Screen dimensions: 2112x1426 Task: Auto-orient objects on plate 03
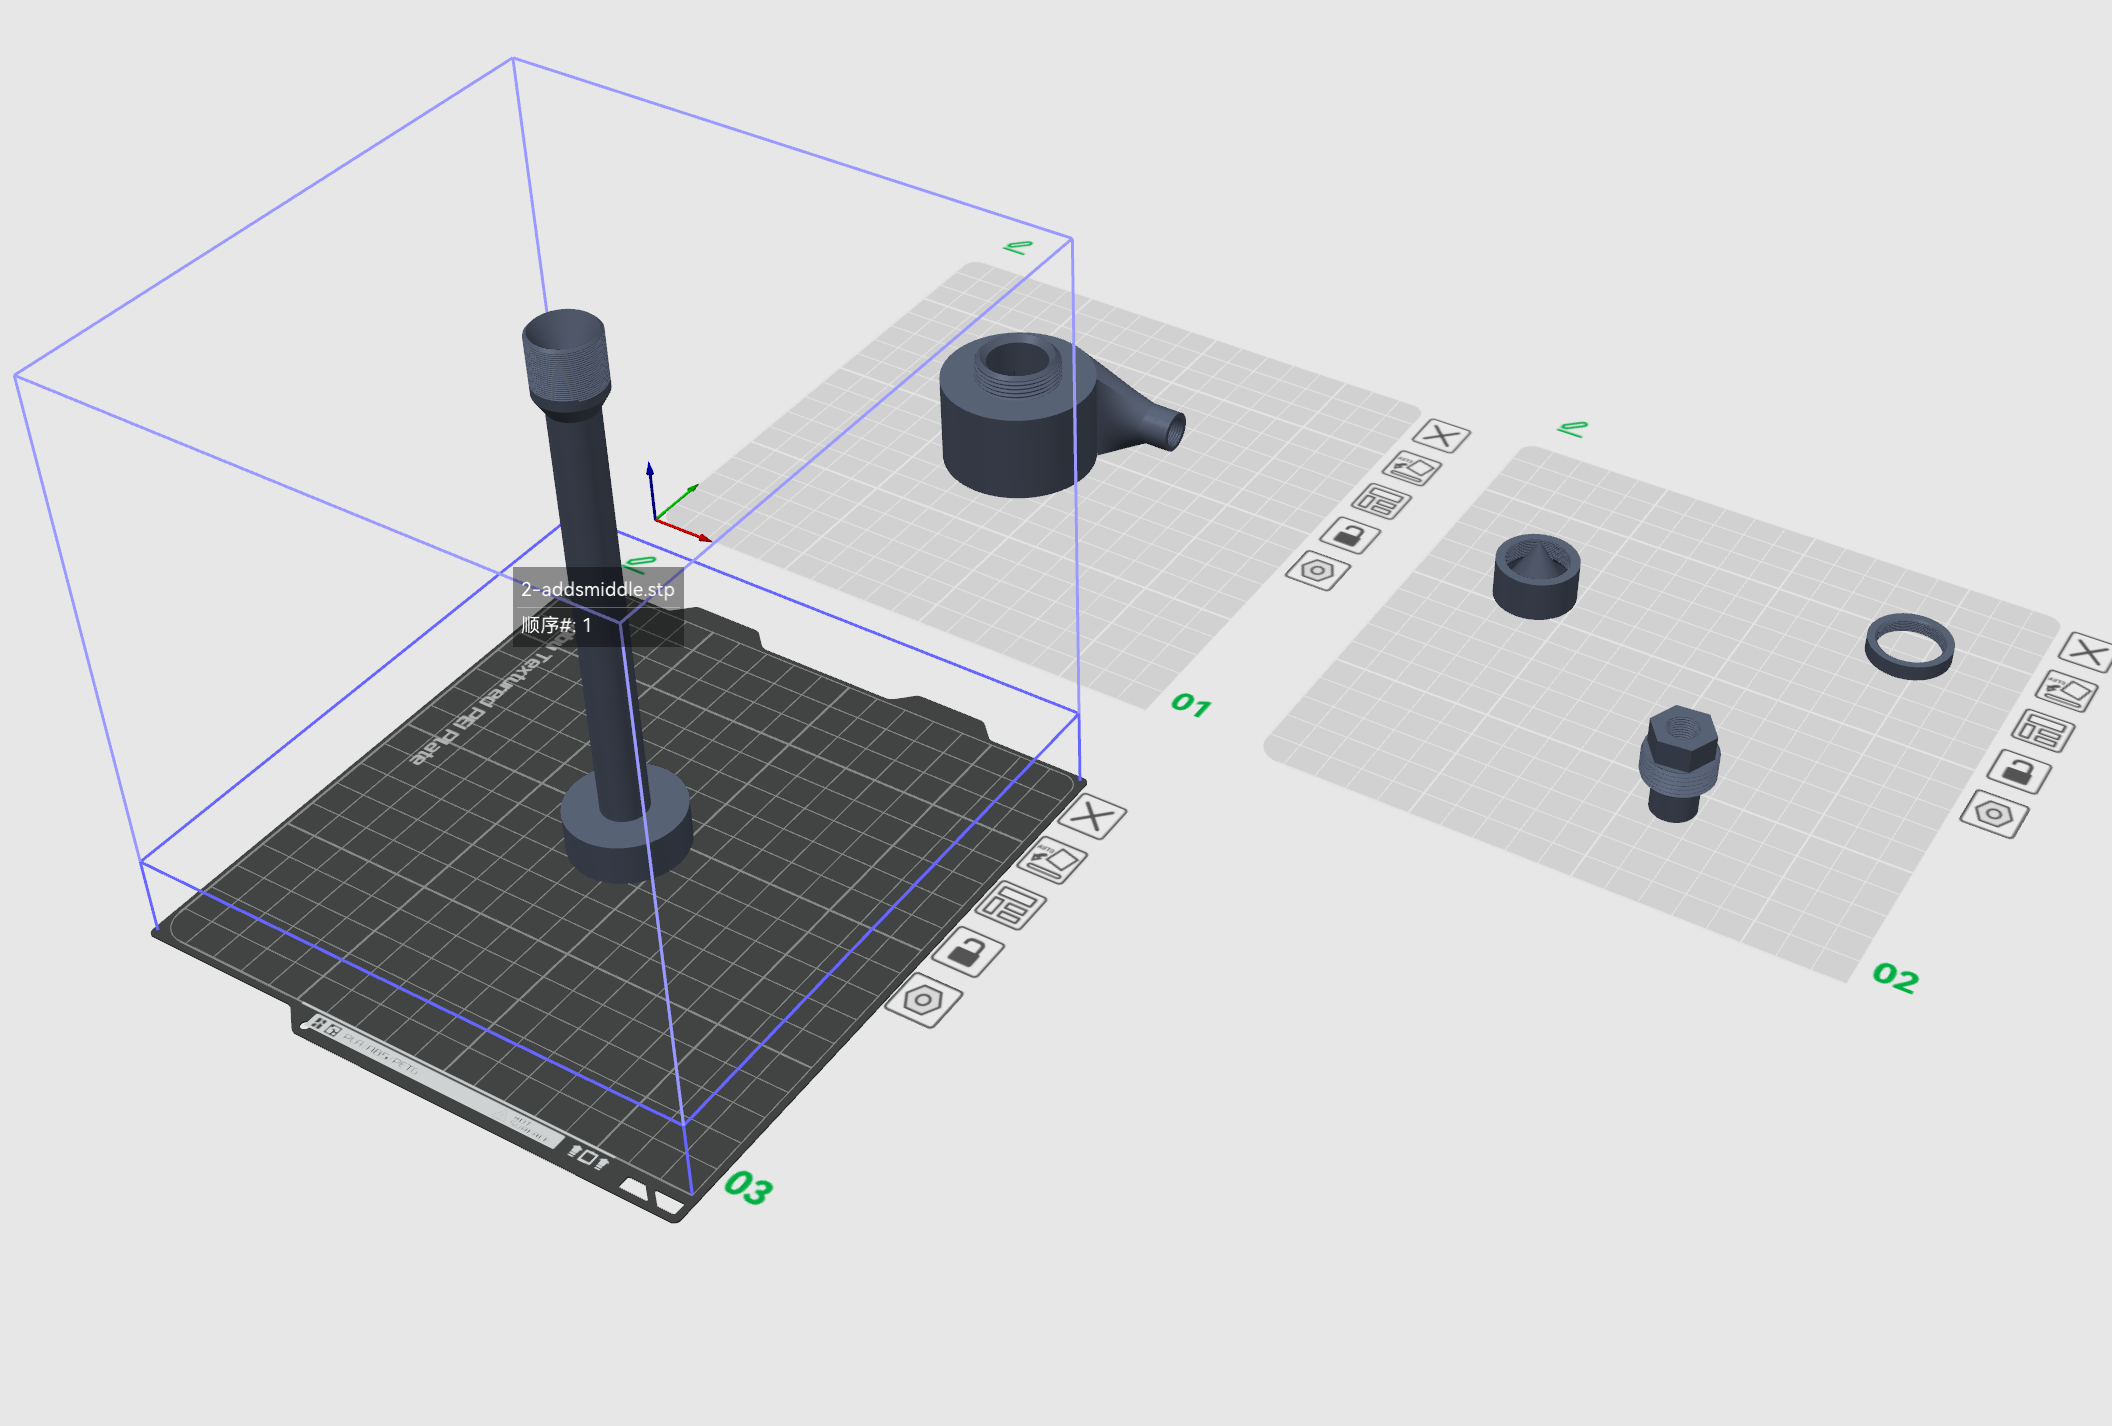click(1053, 861)
